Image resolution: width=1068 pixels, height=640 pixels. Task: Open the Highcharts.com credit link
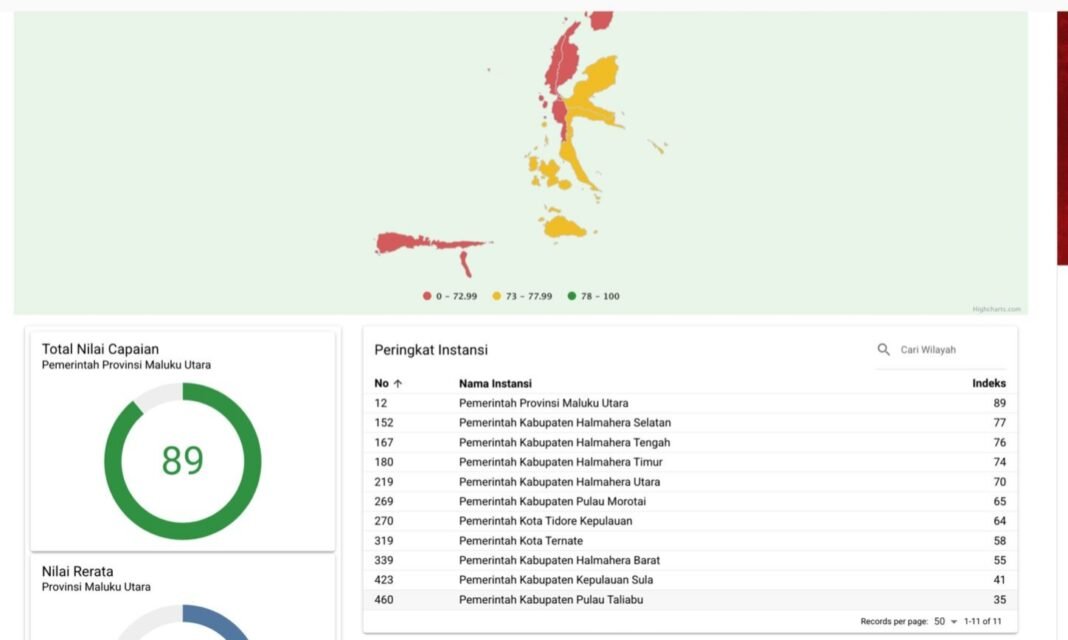[996, 309]
